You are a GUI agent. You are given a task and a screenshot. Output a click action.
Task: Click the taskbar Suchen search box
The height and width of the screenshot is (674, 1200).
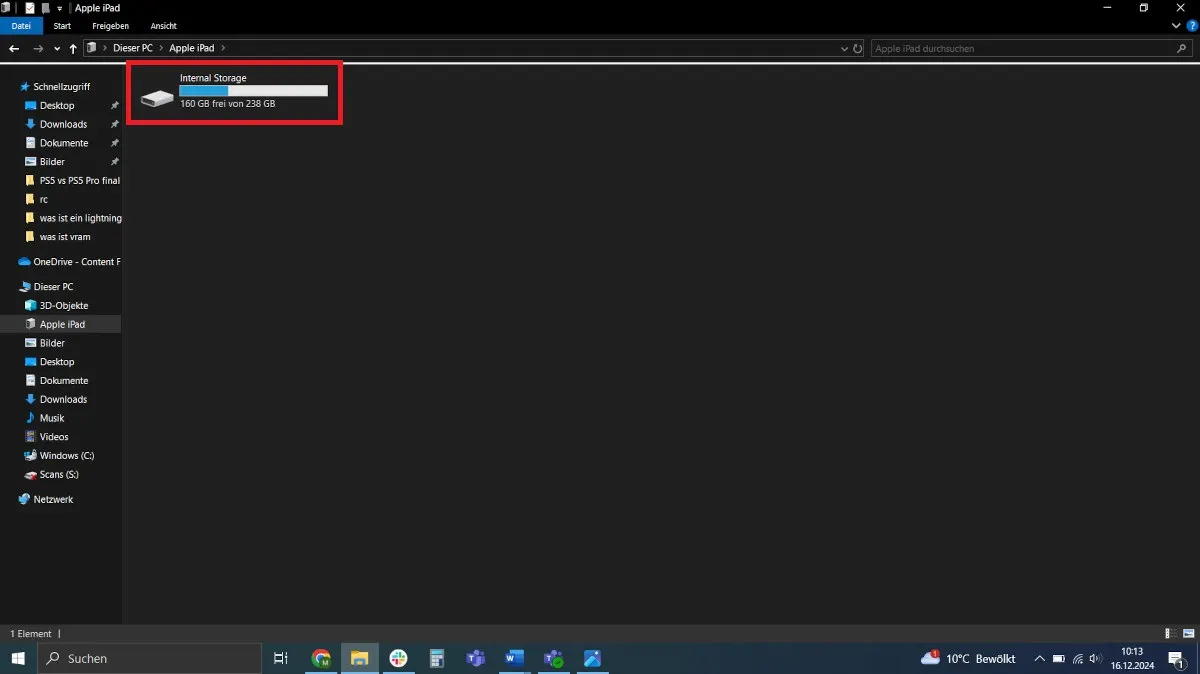pyautogui.click(x=150, y=658)
